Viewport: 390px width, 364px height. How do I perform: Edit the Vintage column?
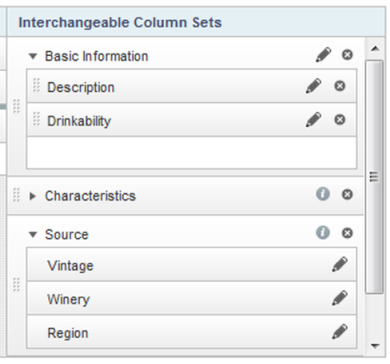340,264
